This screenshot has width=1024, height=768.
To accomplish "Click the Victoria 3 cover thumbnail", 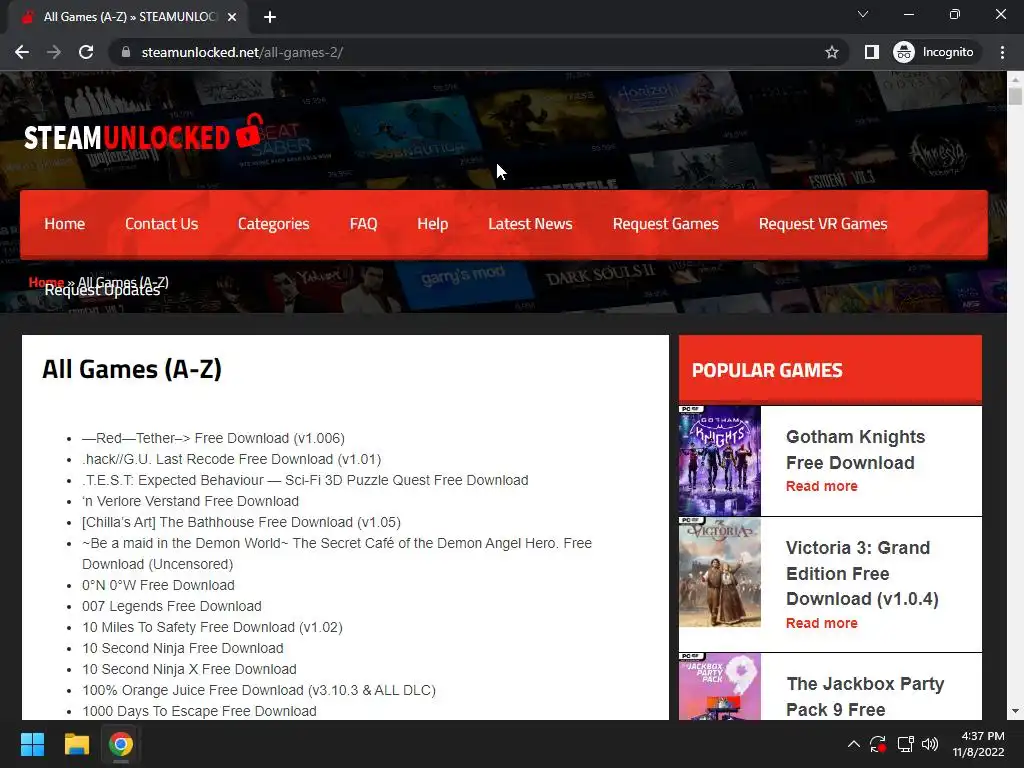I will (720, 572).
